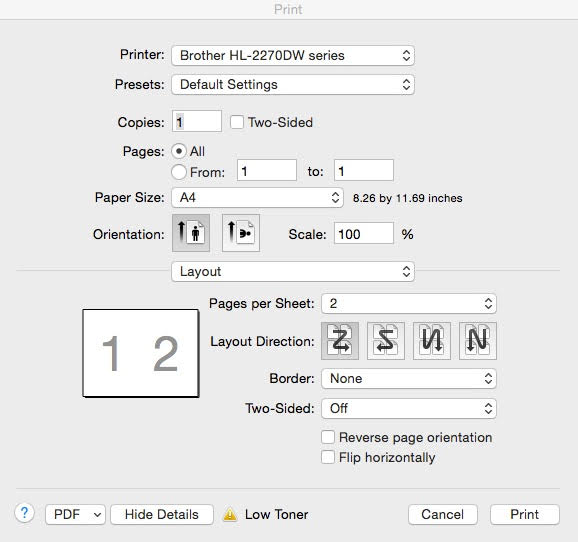Click the Low Toner warning icon
The height and width of the screenshot is (542, 578).
230,514
